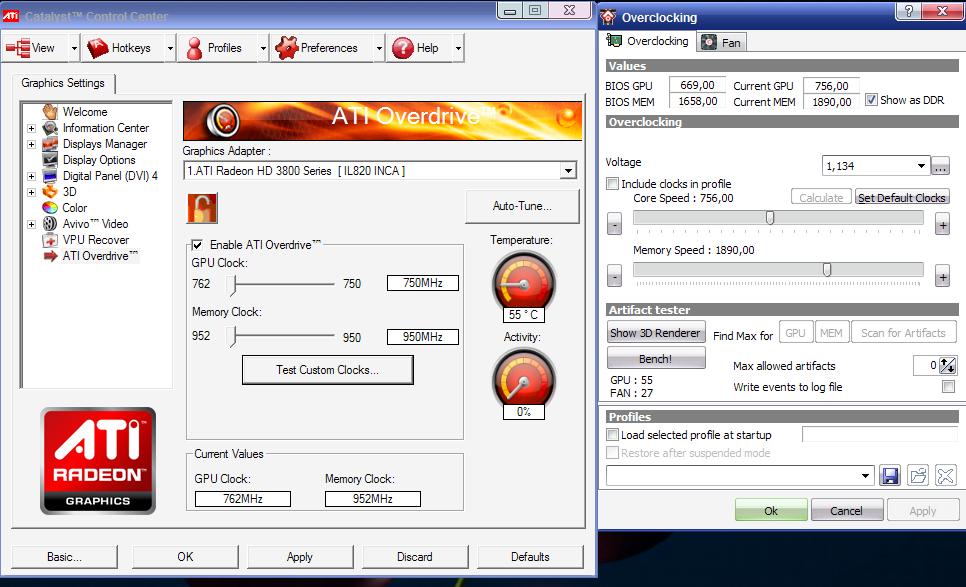Image resolution: width=966 pixels, height=587 pixels.
Task: Click the Bench! button
Action: pyautogui.click(x=656, y=358)
